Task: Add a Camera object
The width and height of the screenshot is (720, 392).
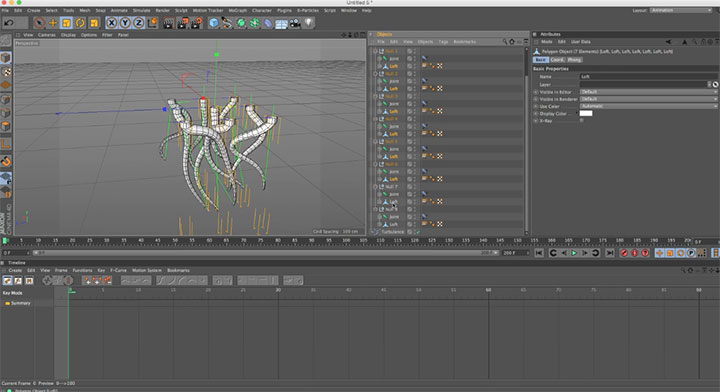Action: tap(295, 22)
